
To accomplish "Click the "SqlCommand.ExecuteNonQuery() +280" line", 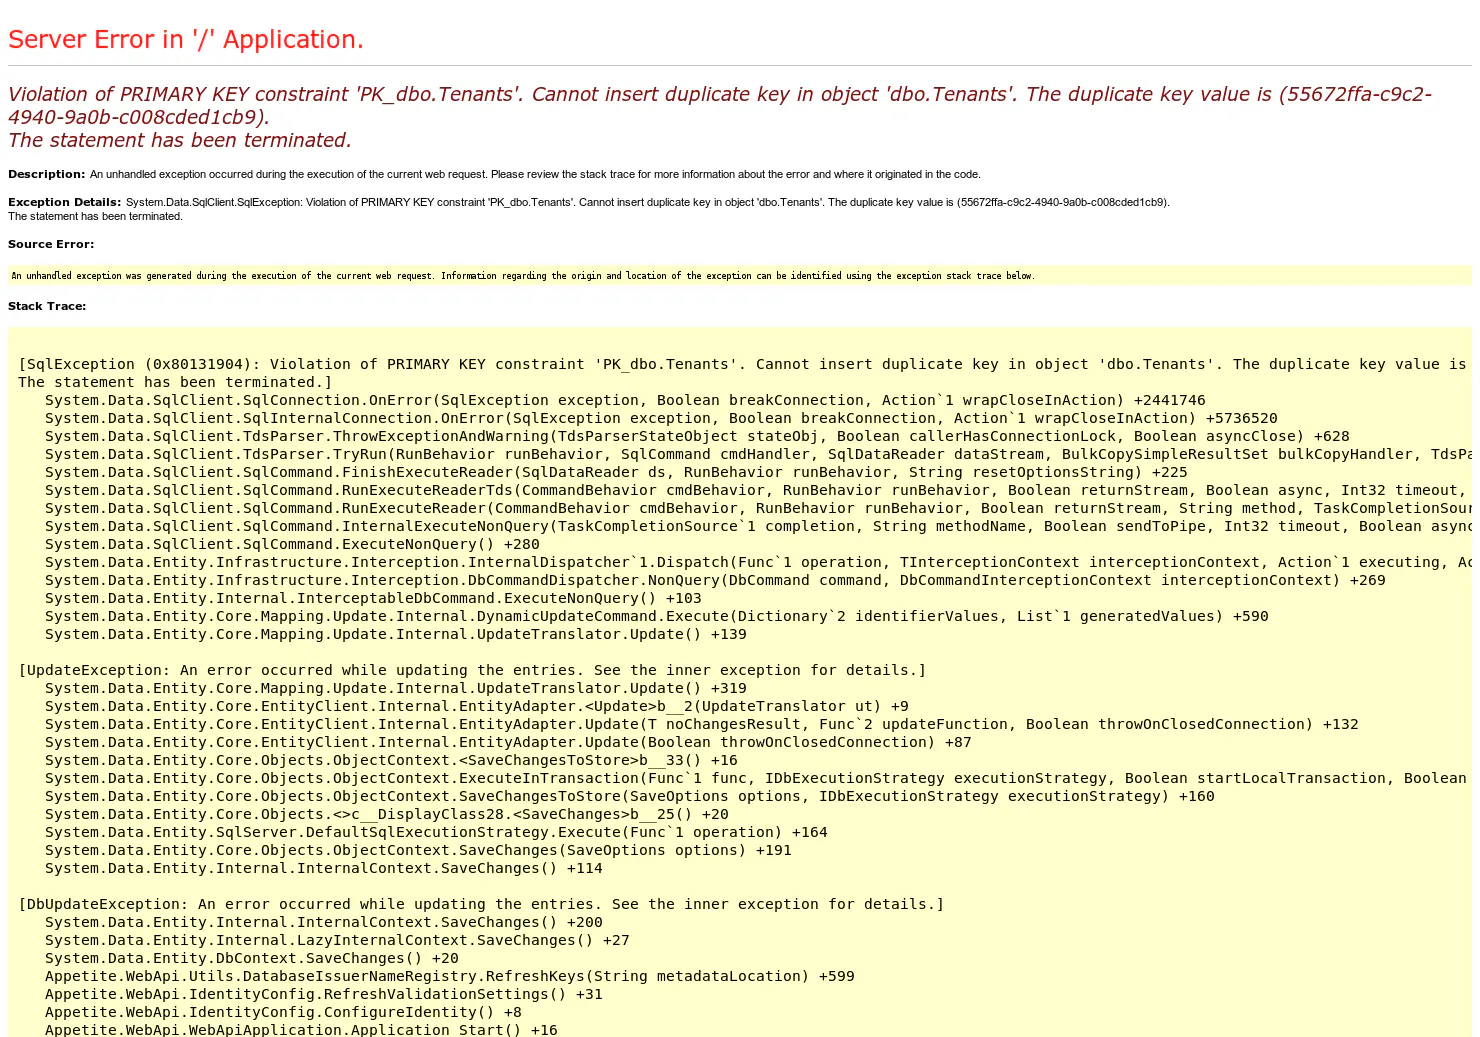I will point(292,544).
